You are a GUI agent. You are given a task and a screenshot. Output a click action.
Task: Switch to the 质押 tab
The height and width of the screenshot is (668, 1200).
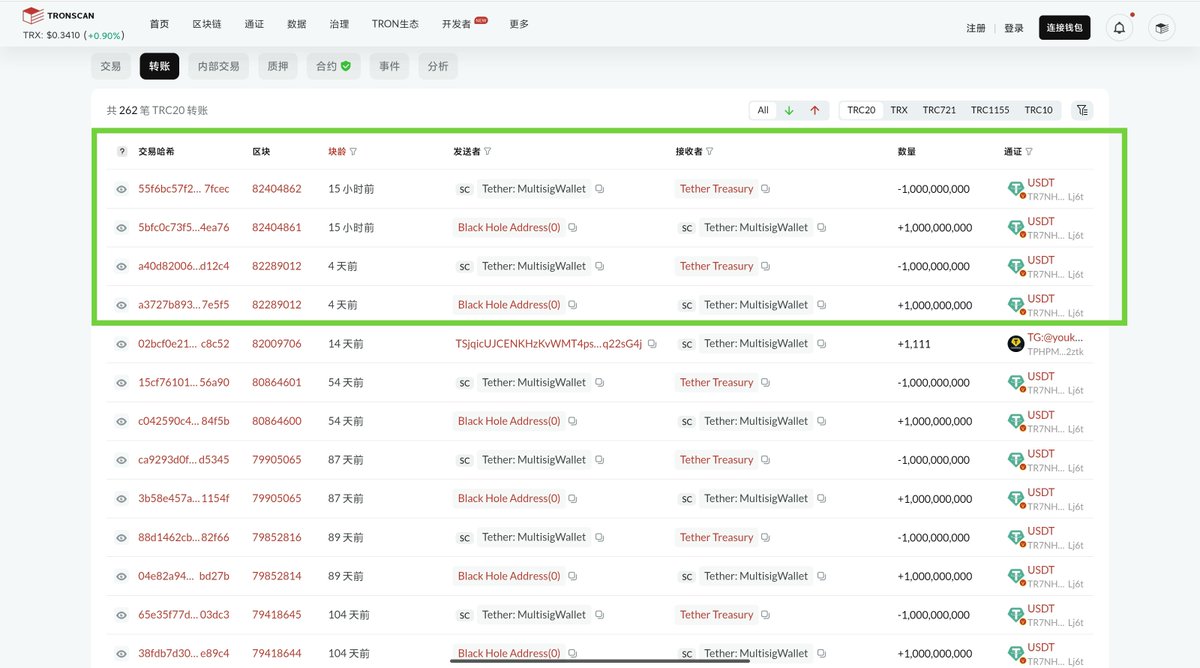coord(277,66)
